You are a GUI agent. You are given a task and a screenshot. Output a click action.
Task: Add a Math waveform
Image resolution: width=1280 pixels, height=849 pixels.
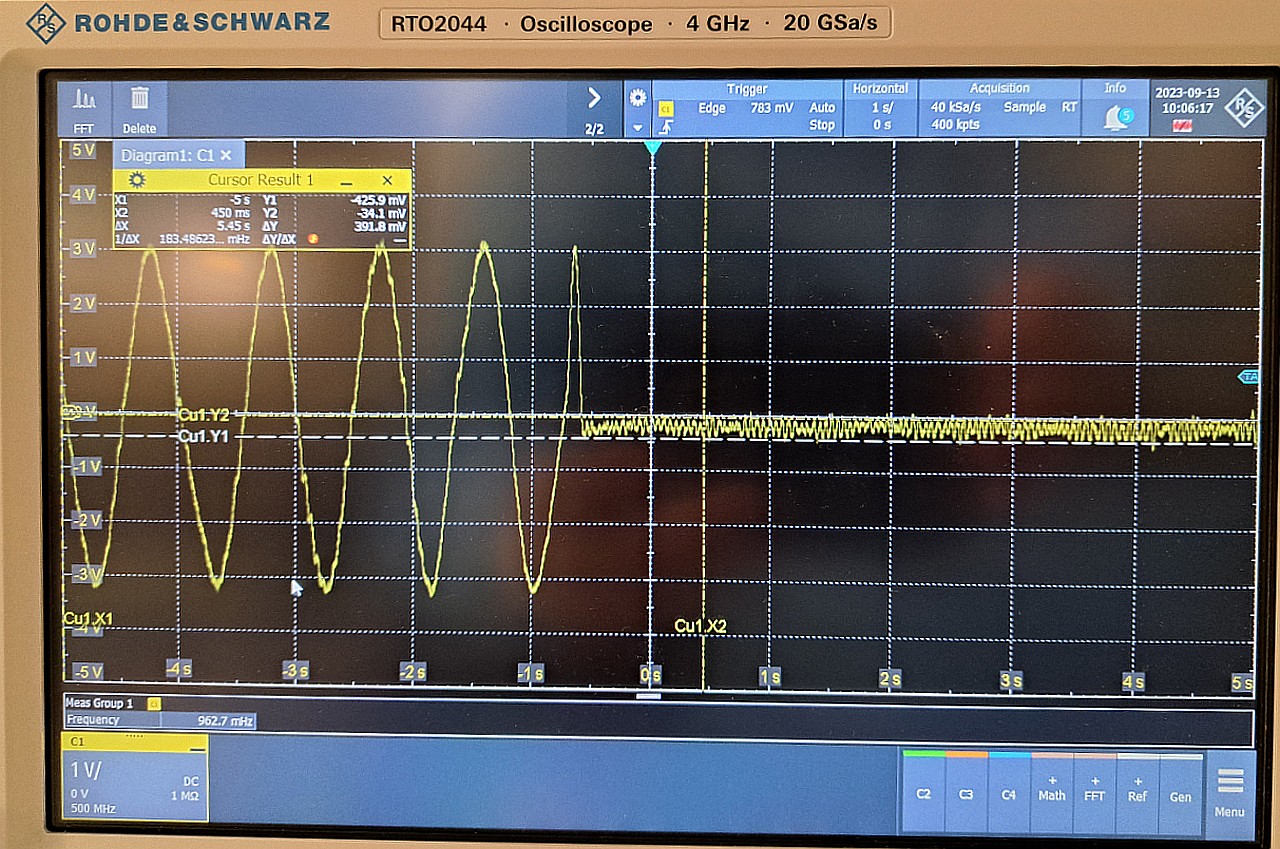pyautogui.click(x=1052, y=790)
